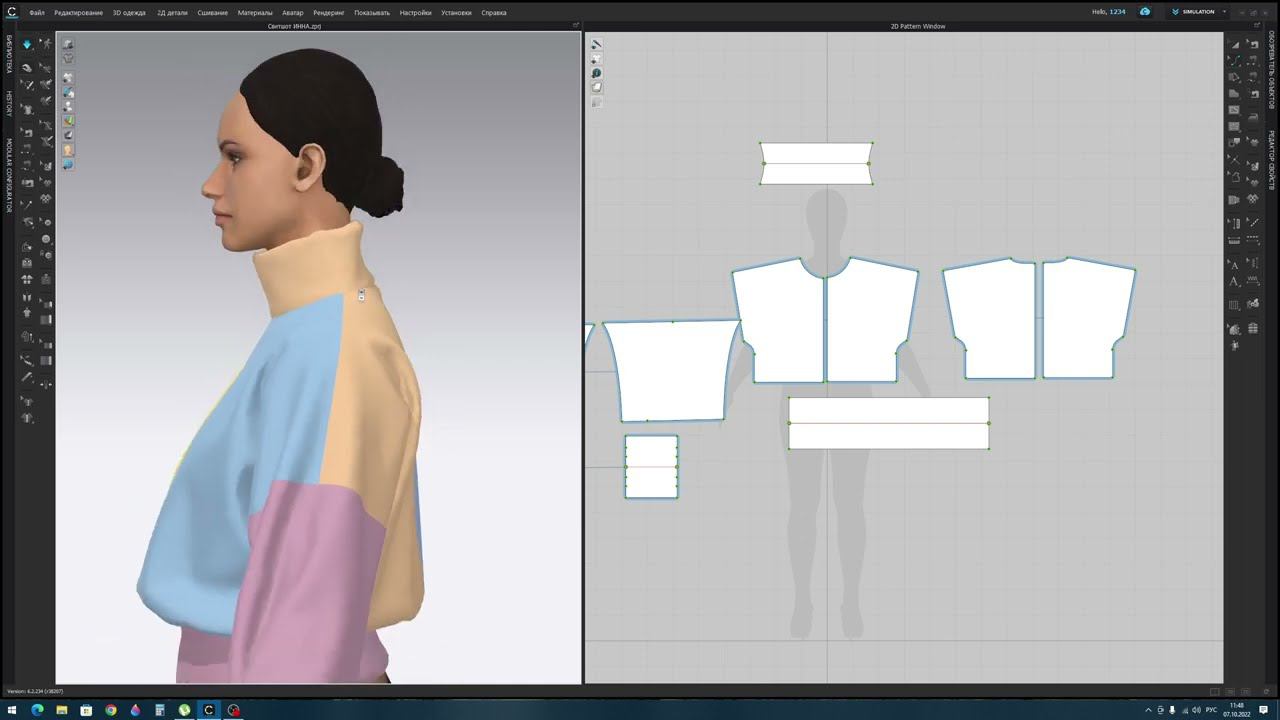Click the Свитшот ИННА.zprj window title
Viewport: 1280px width, 720px height.
[294, 26]
